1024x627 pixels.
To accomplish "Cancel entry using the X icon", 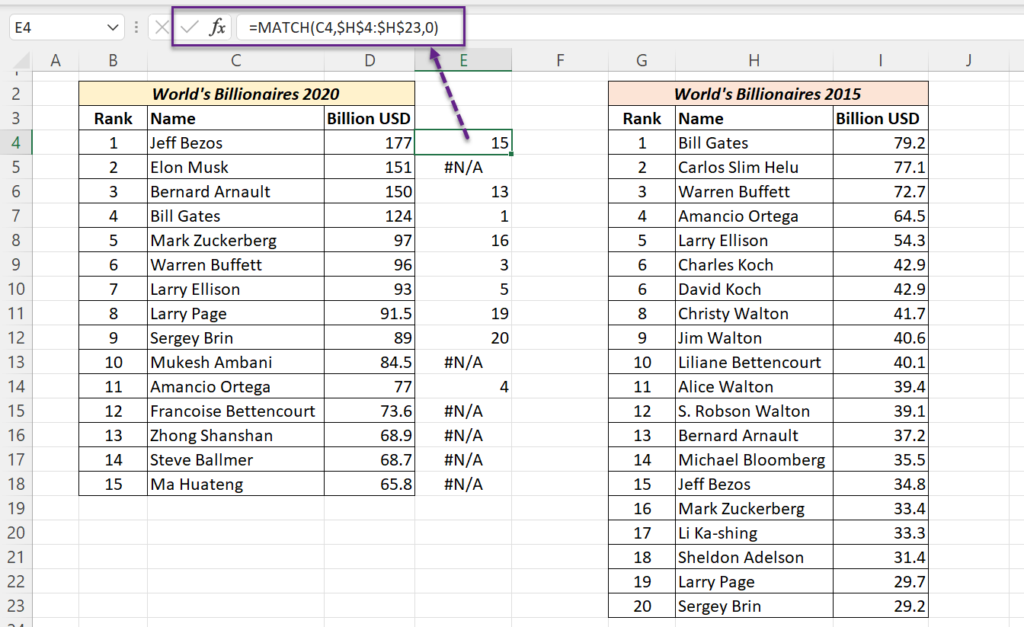I will point(163,27).
